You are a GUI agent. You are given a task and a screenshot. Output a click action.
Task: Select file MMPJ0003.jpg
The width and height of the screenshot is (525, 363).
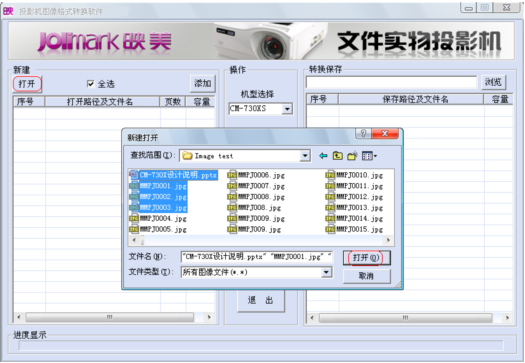158,208
